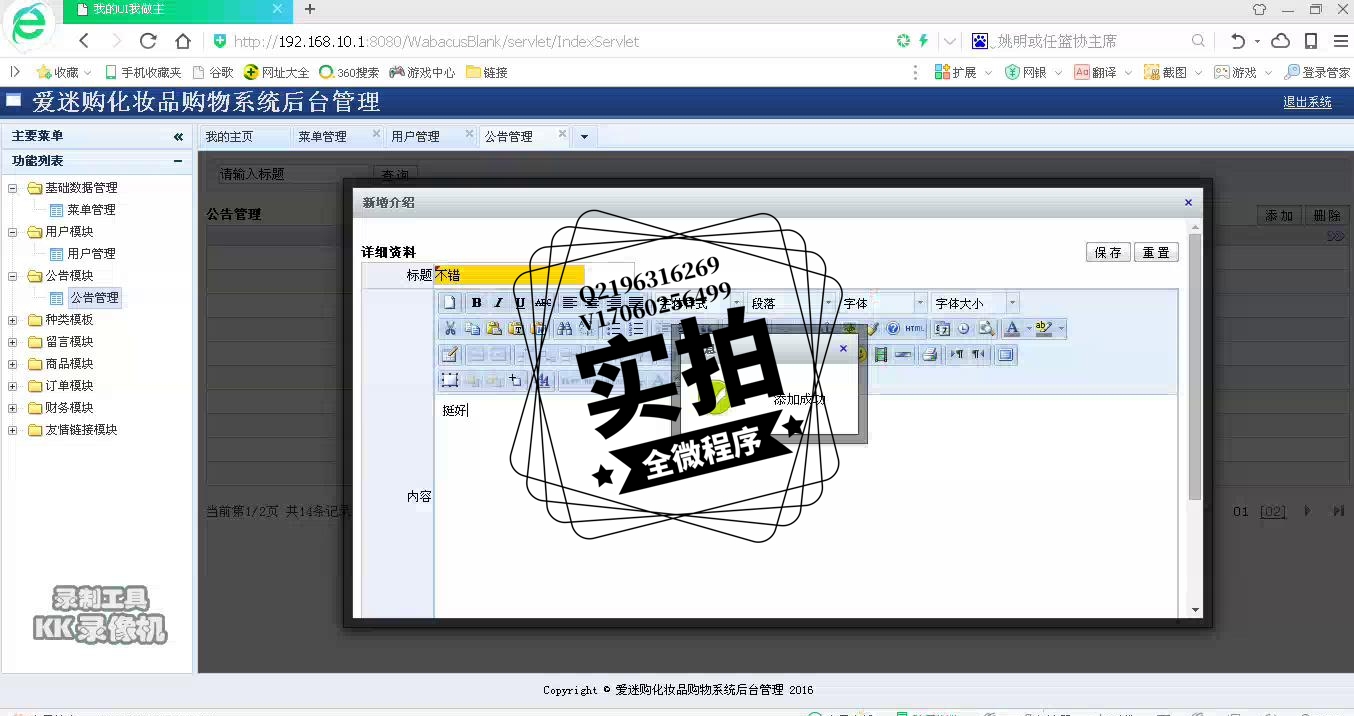The image size is (1354, 716).
Task: Collapse the 功能列表 panel with minus
Action: pos(178,161)
